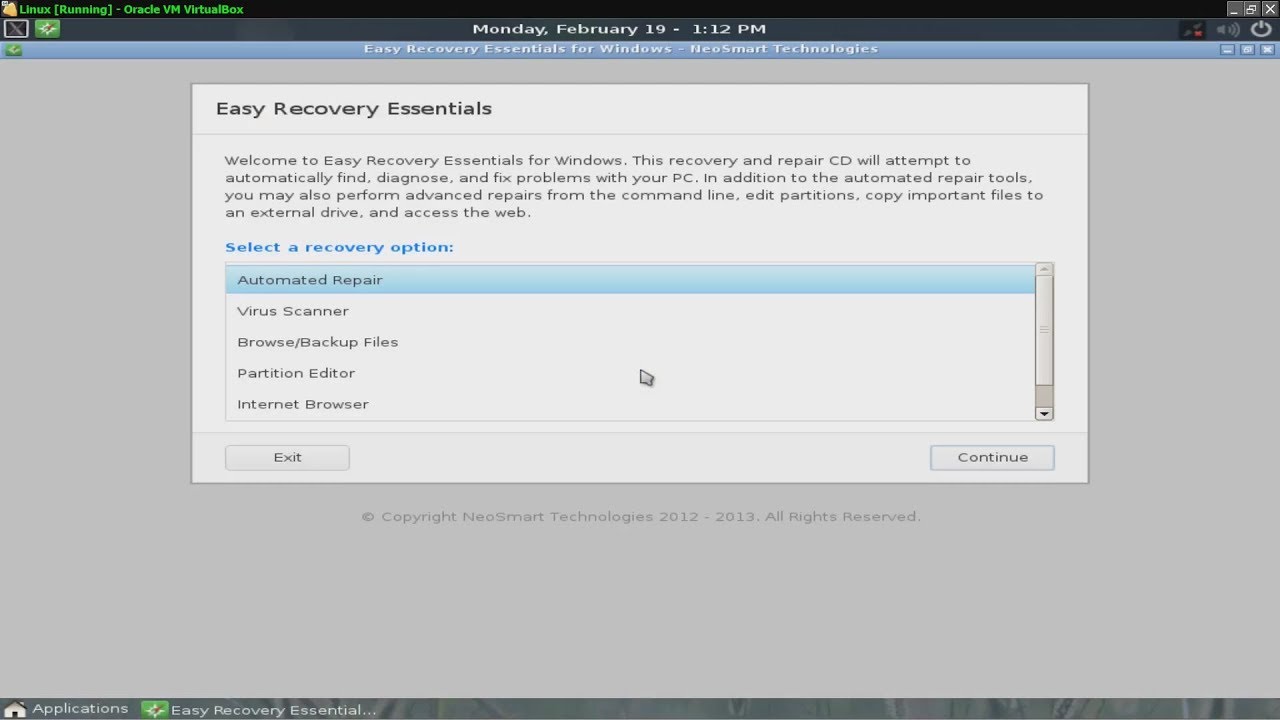Viewport: 1280px width, 720px height.
Task: Click the volume speaker tray icon
Action: tap(1227, 29)
